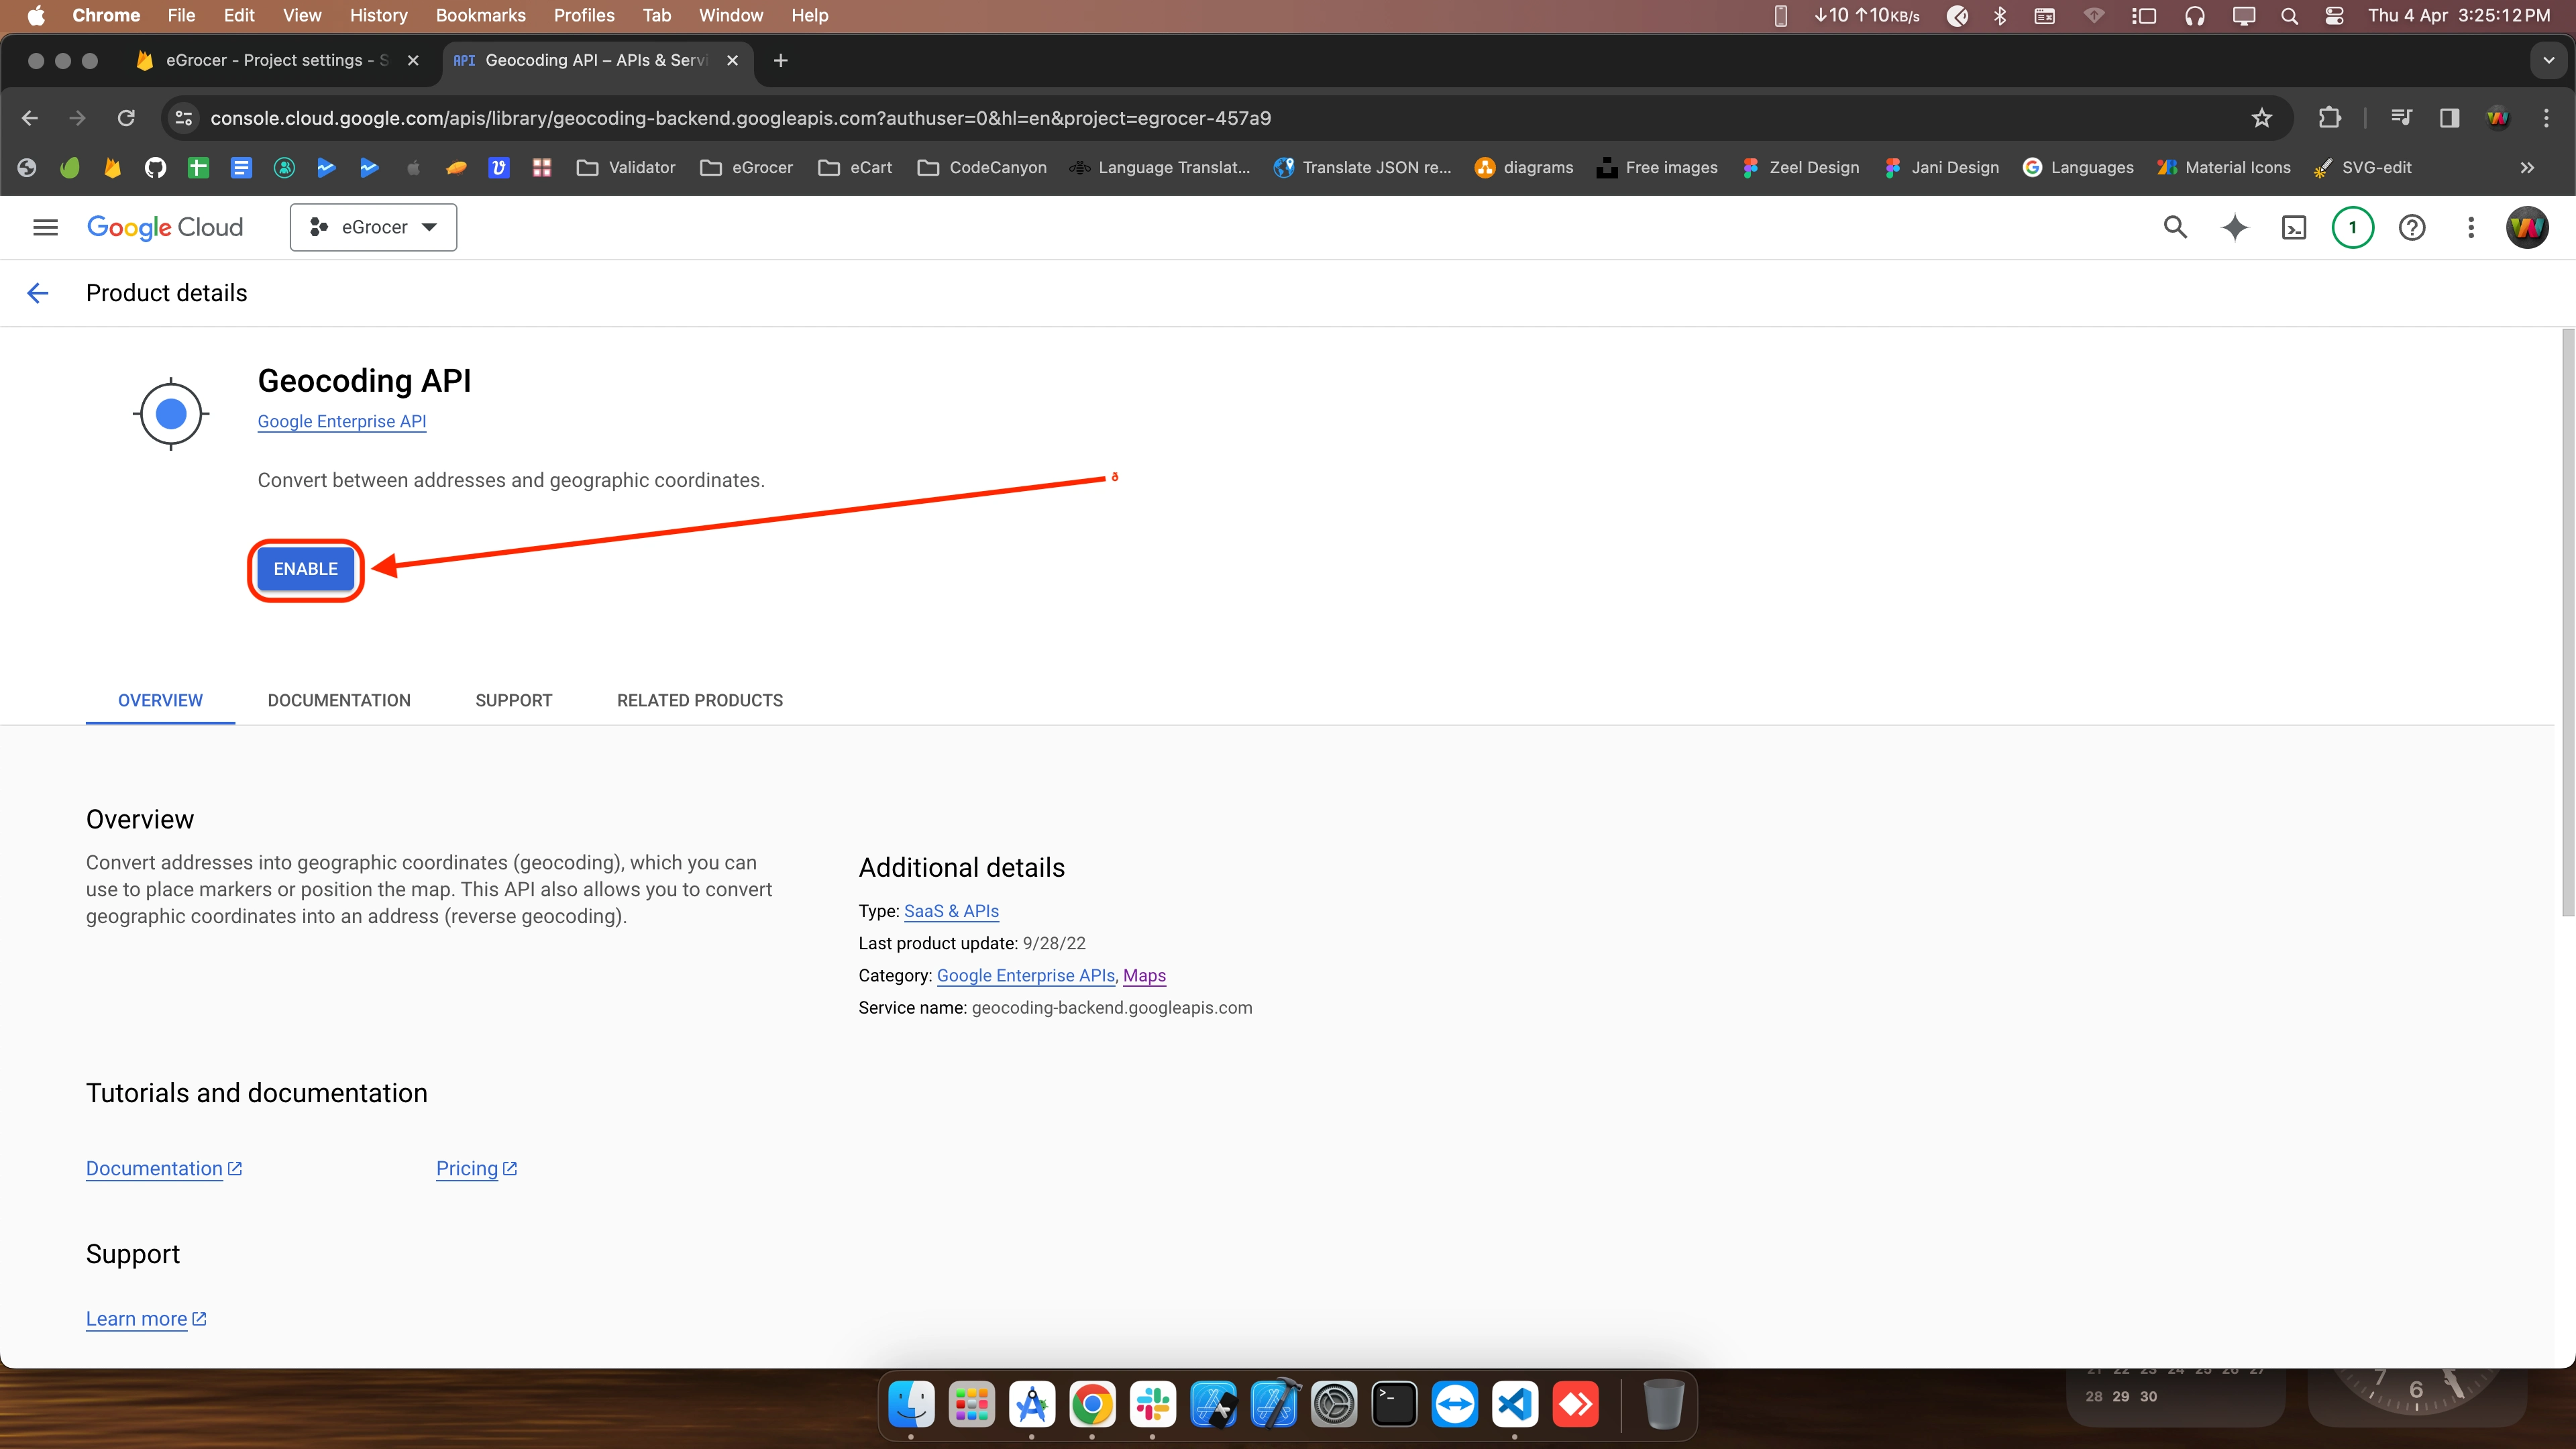Image resolution: width=2576 pixels, height=1449 pixels.
Task: Open the Learn more support link
Action: (x=146, y=1319)
